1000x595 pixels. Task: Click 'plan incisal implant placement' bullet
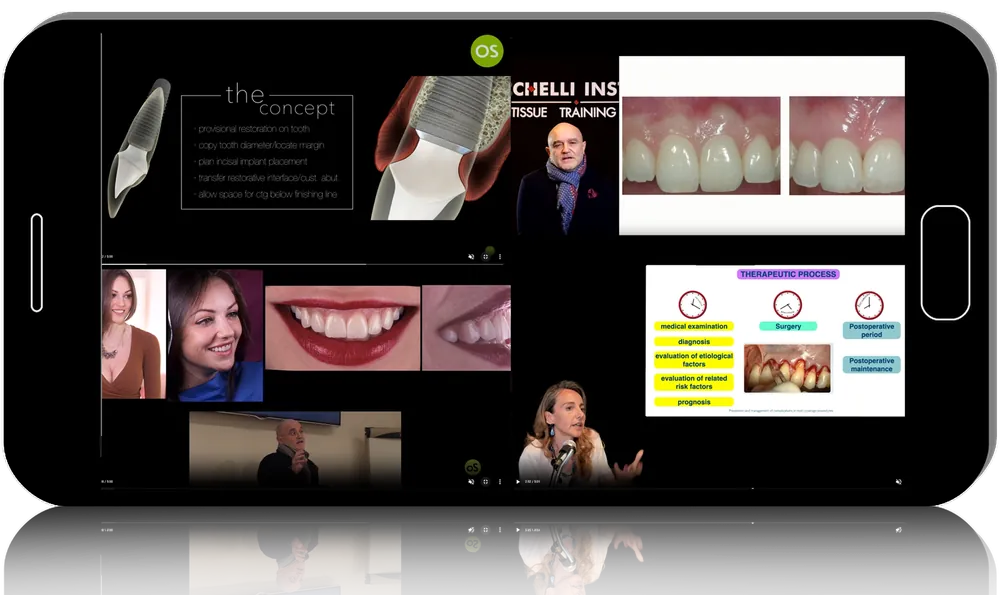[251, 162]
